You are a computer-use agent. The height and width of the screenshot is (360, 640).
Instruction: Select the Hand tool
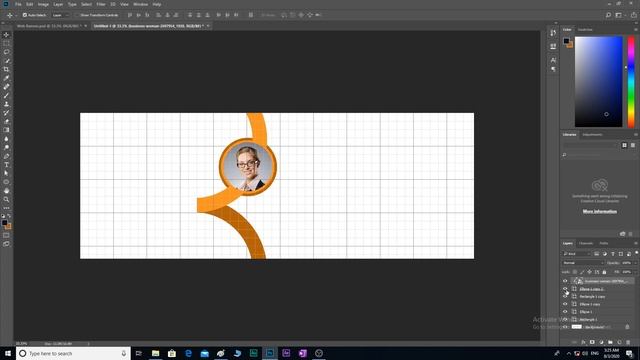click(6, 191)
